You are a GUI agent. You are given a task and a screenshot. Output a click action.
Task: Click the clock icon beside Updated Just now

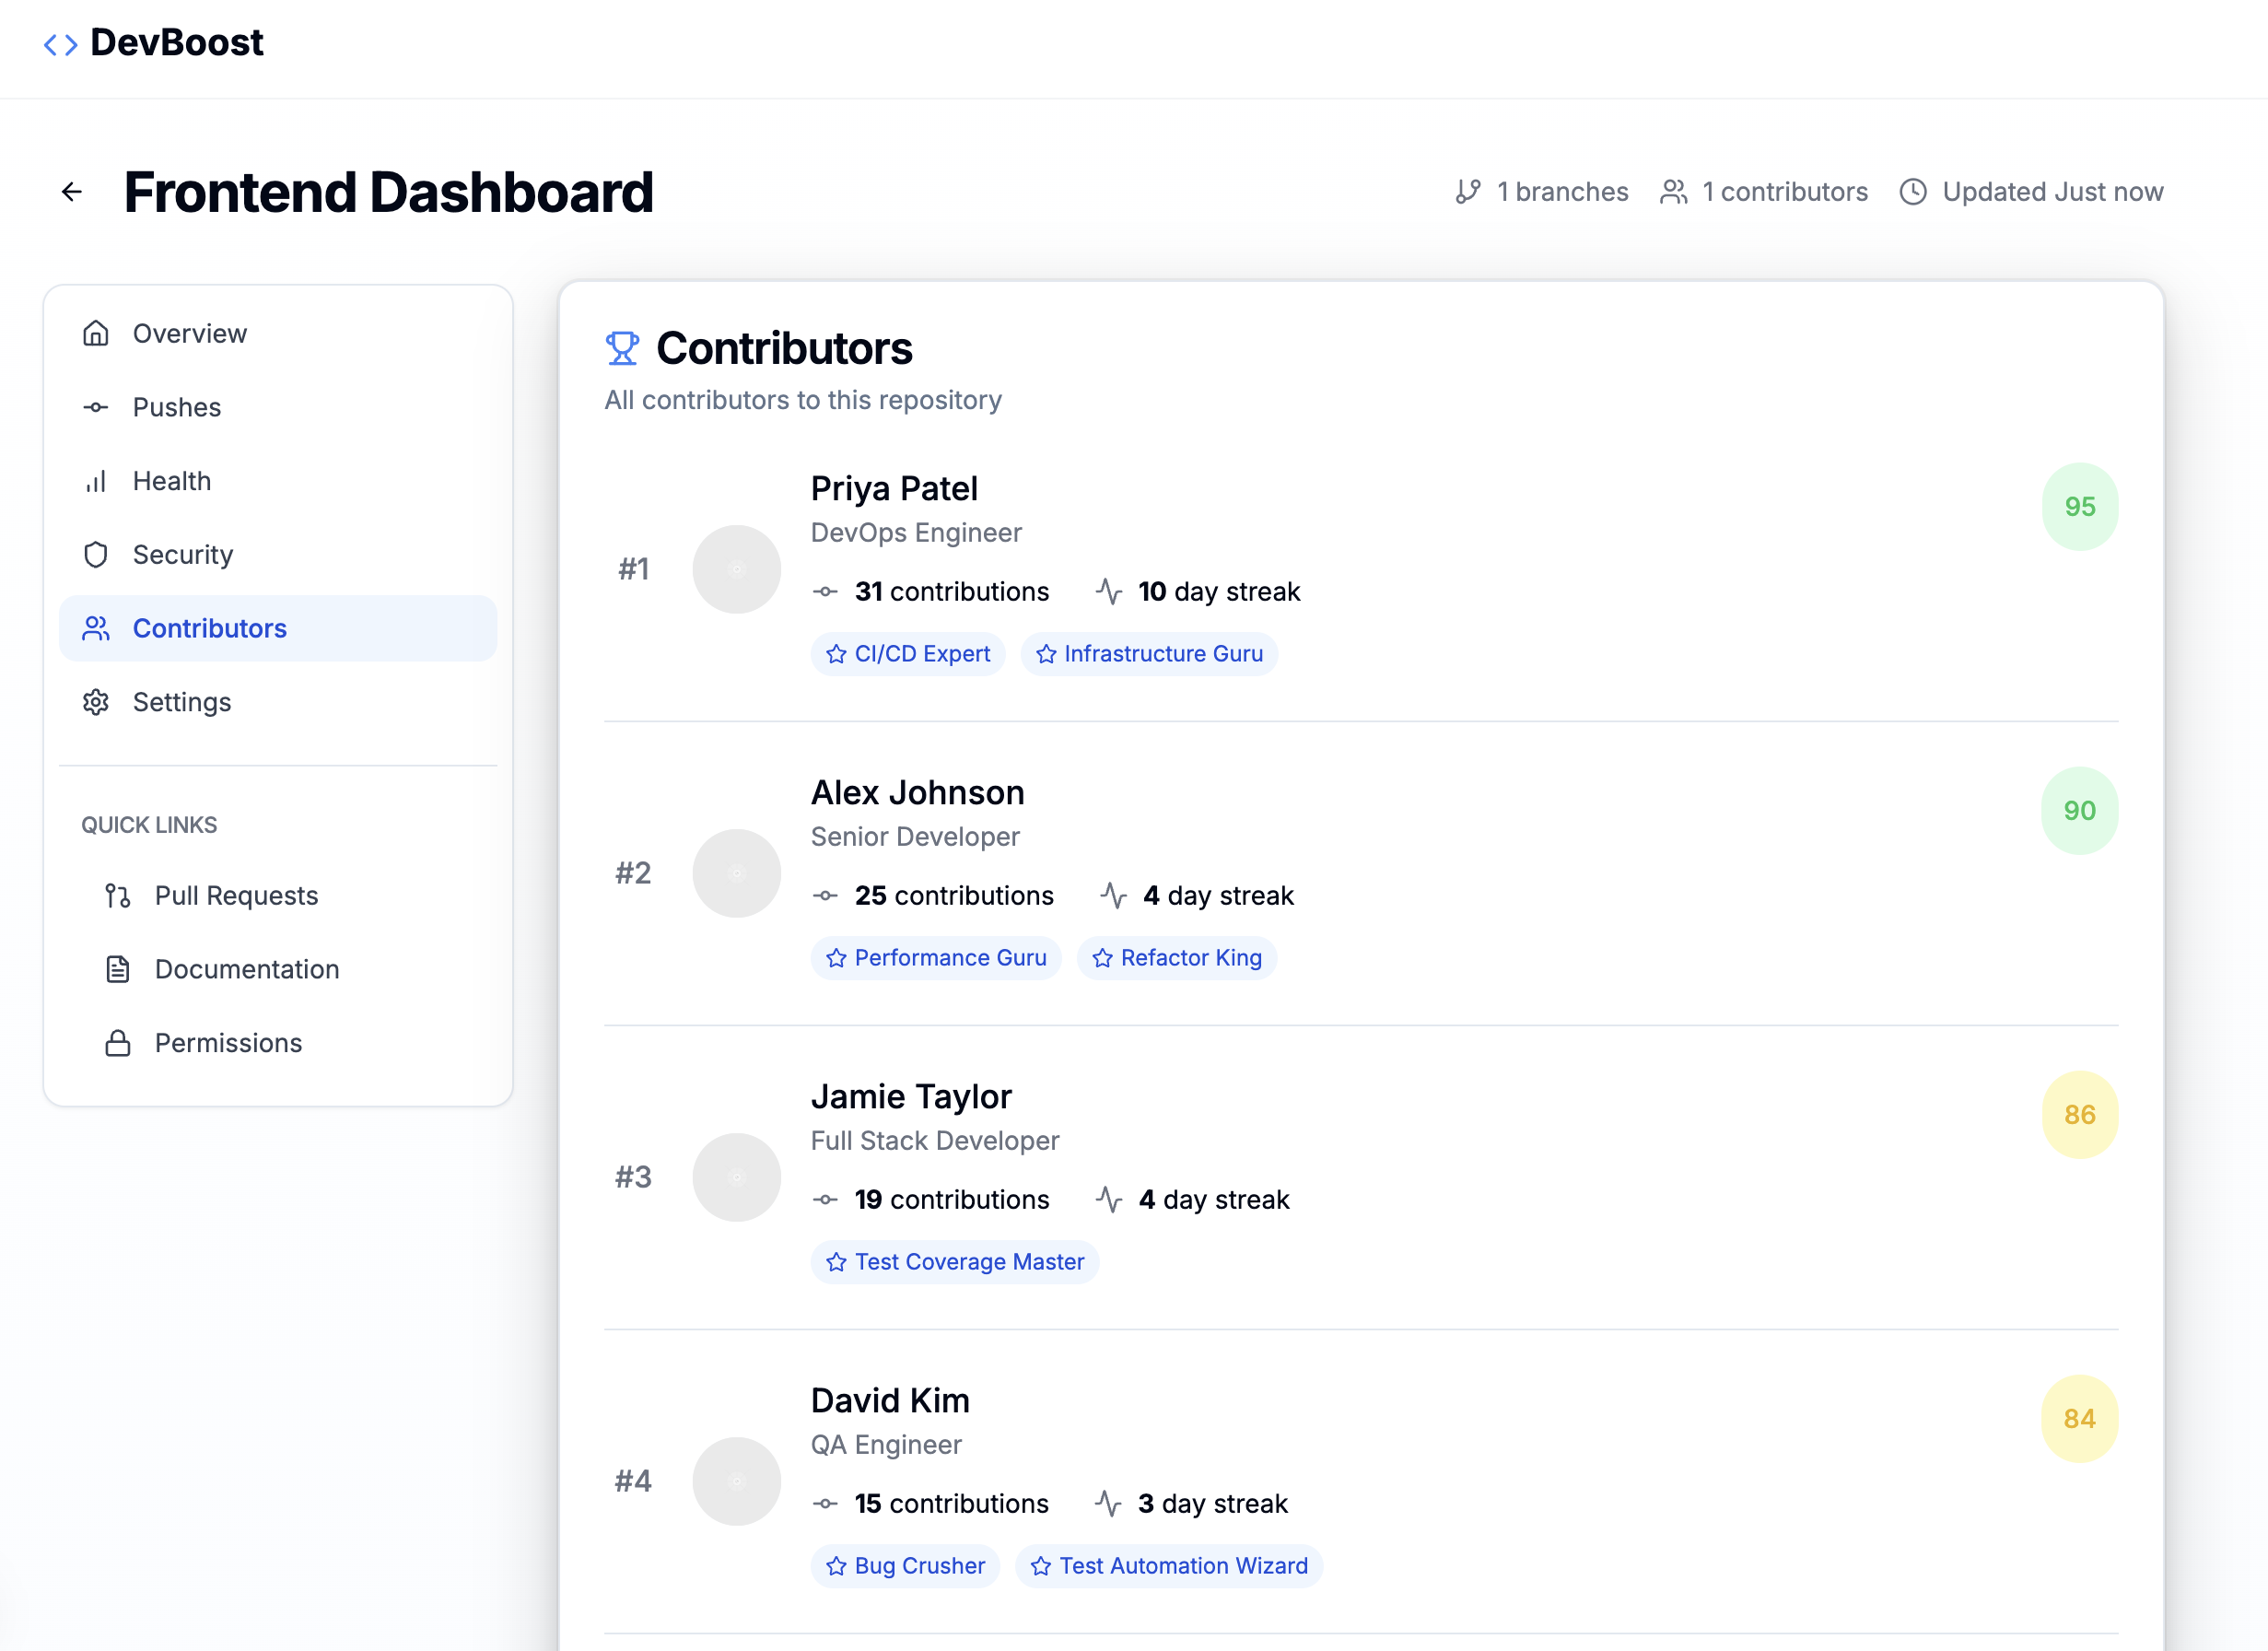[x=1912, y=192]
